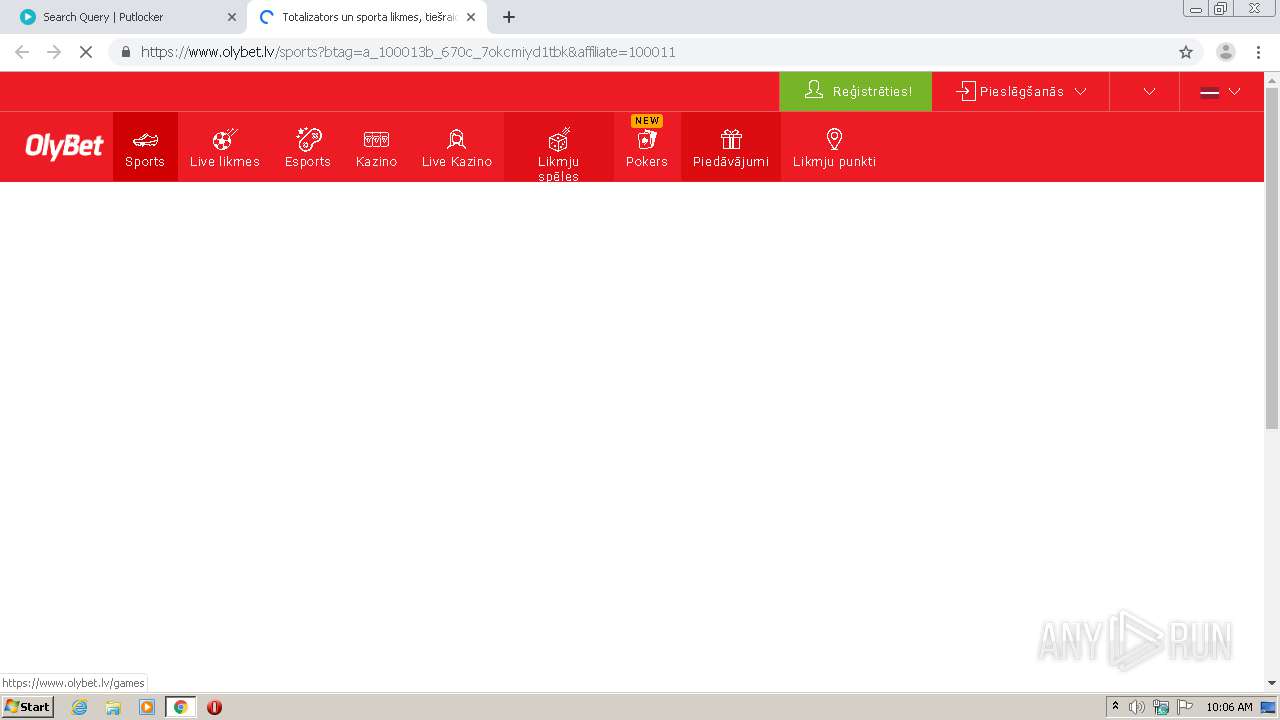Open a new browser tab

click(x=508, y=17)
